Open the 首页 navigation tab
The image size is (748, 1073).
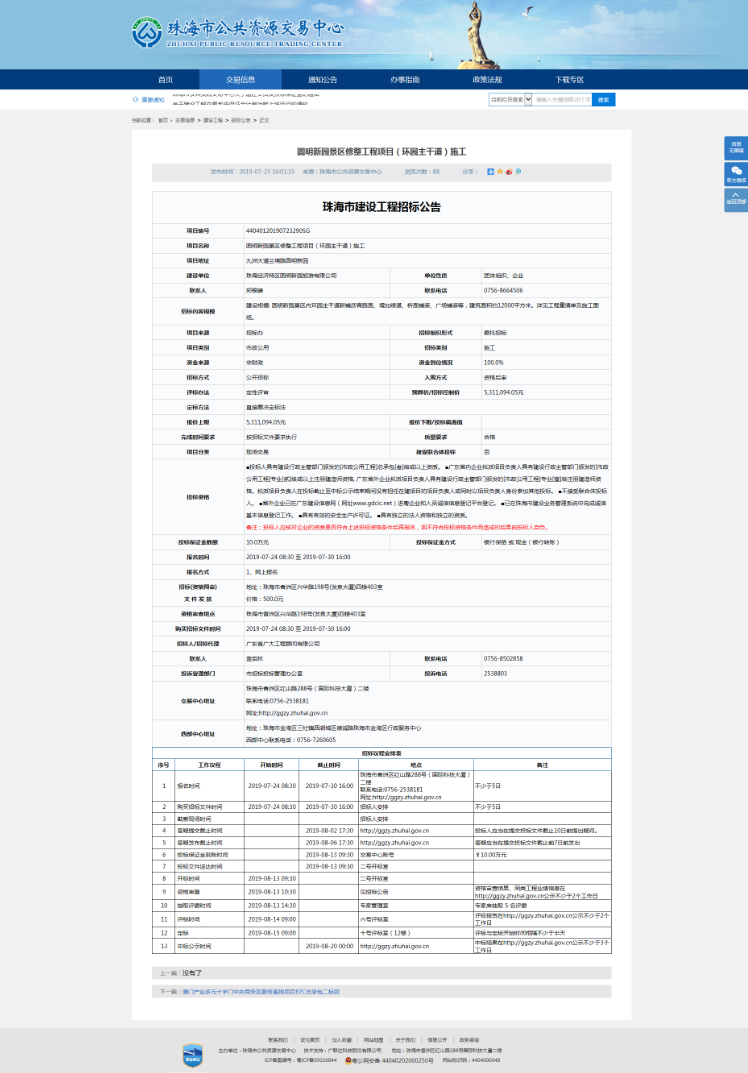(x=166, y=79)
